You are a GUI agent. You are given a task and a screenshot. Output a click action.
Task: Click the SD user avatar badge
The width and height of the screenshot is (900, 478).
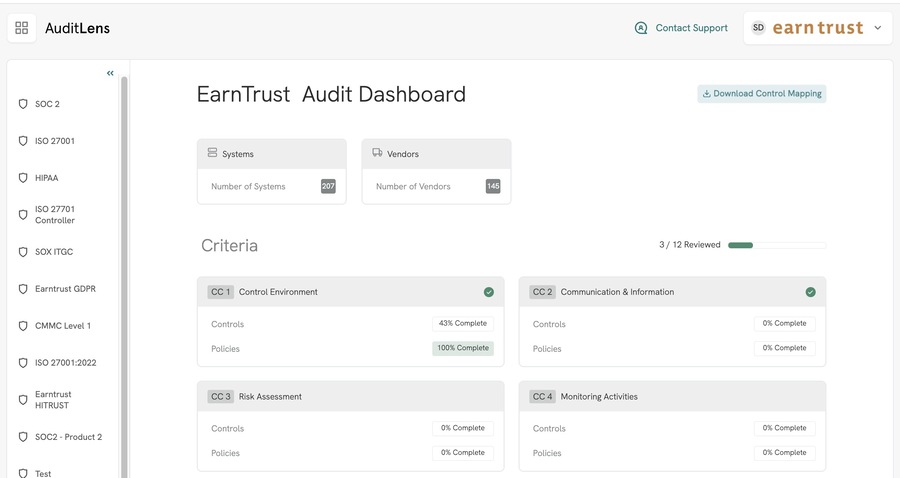(758, 28)
